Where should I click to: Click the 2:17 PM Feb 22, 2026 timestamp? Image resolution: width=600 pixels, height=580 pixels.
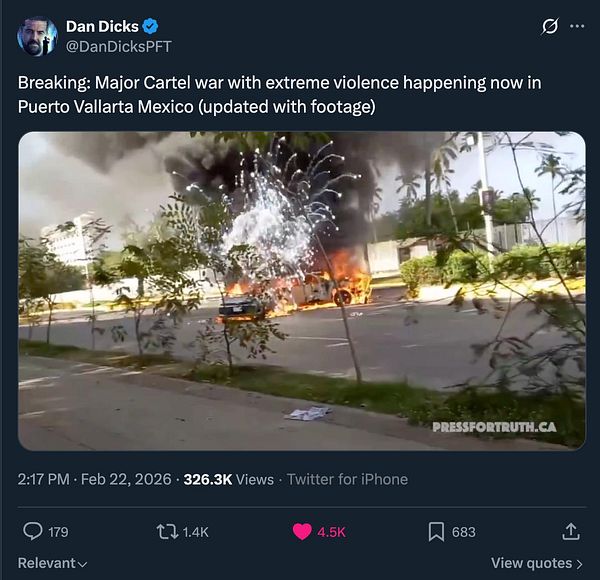tap(95, 479)
